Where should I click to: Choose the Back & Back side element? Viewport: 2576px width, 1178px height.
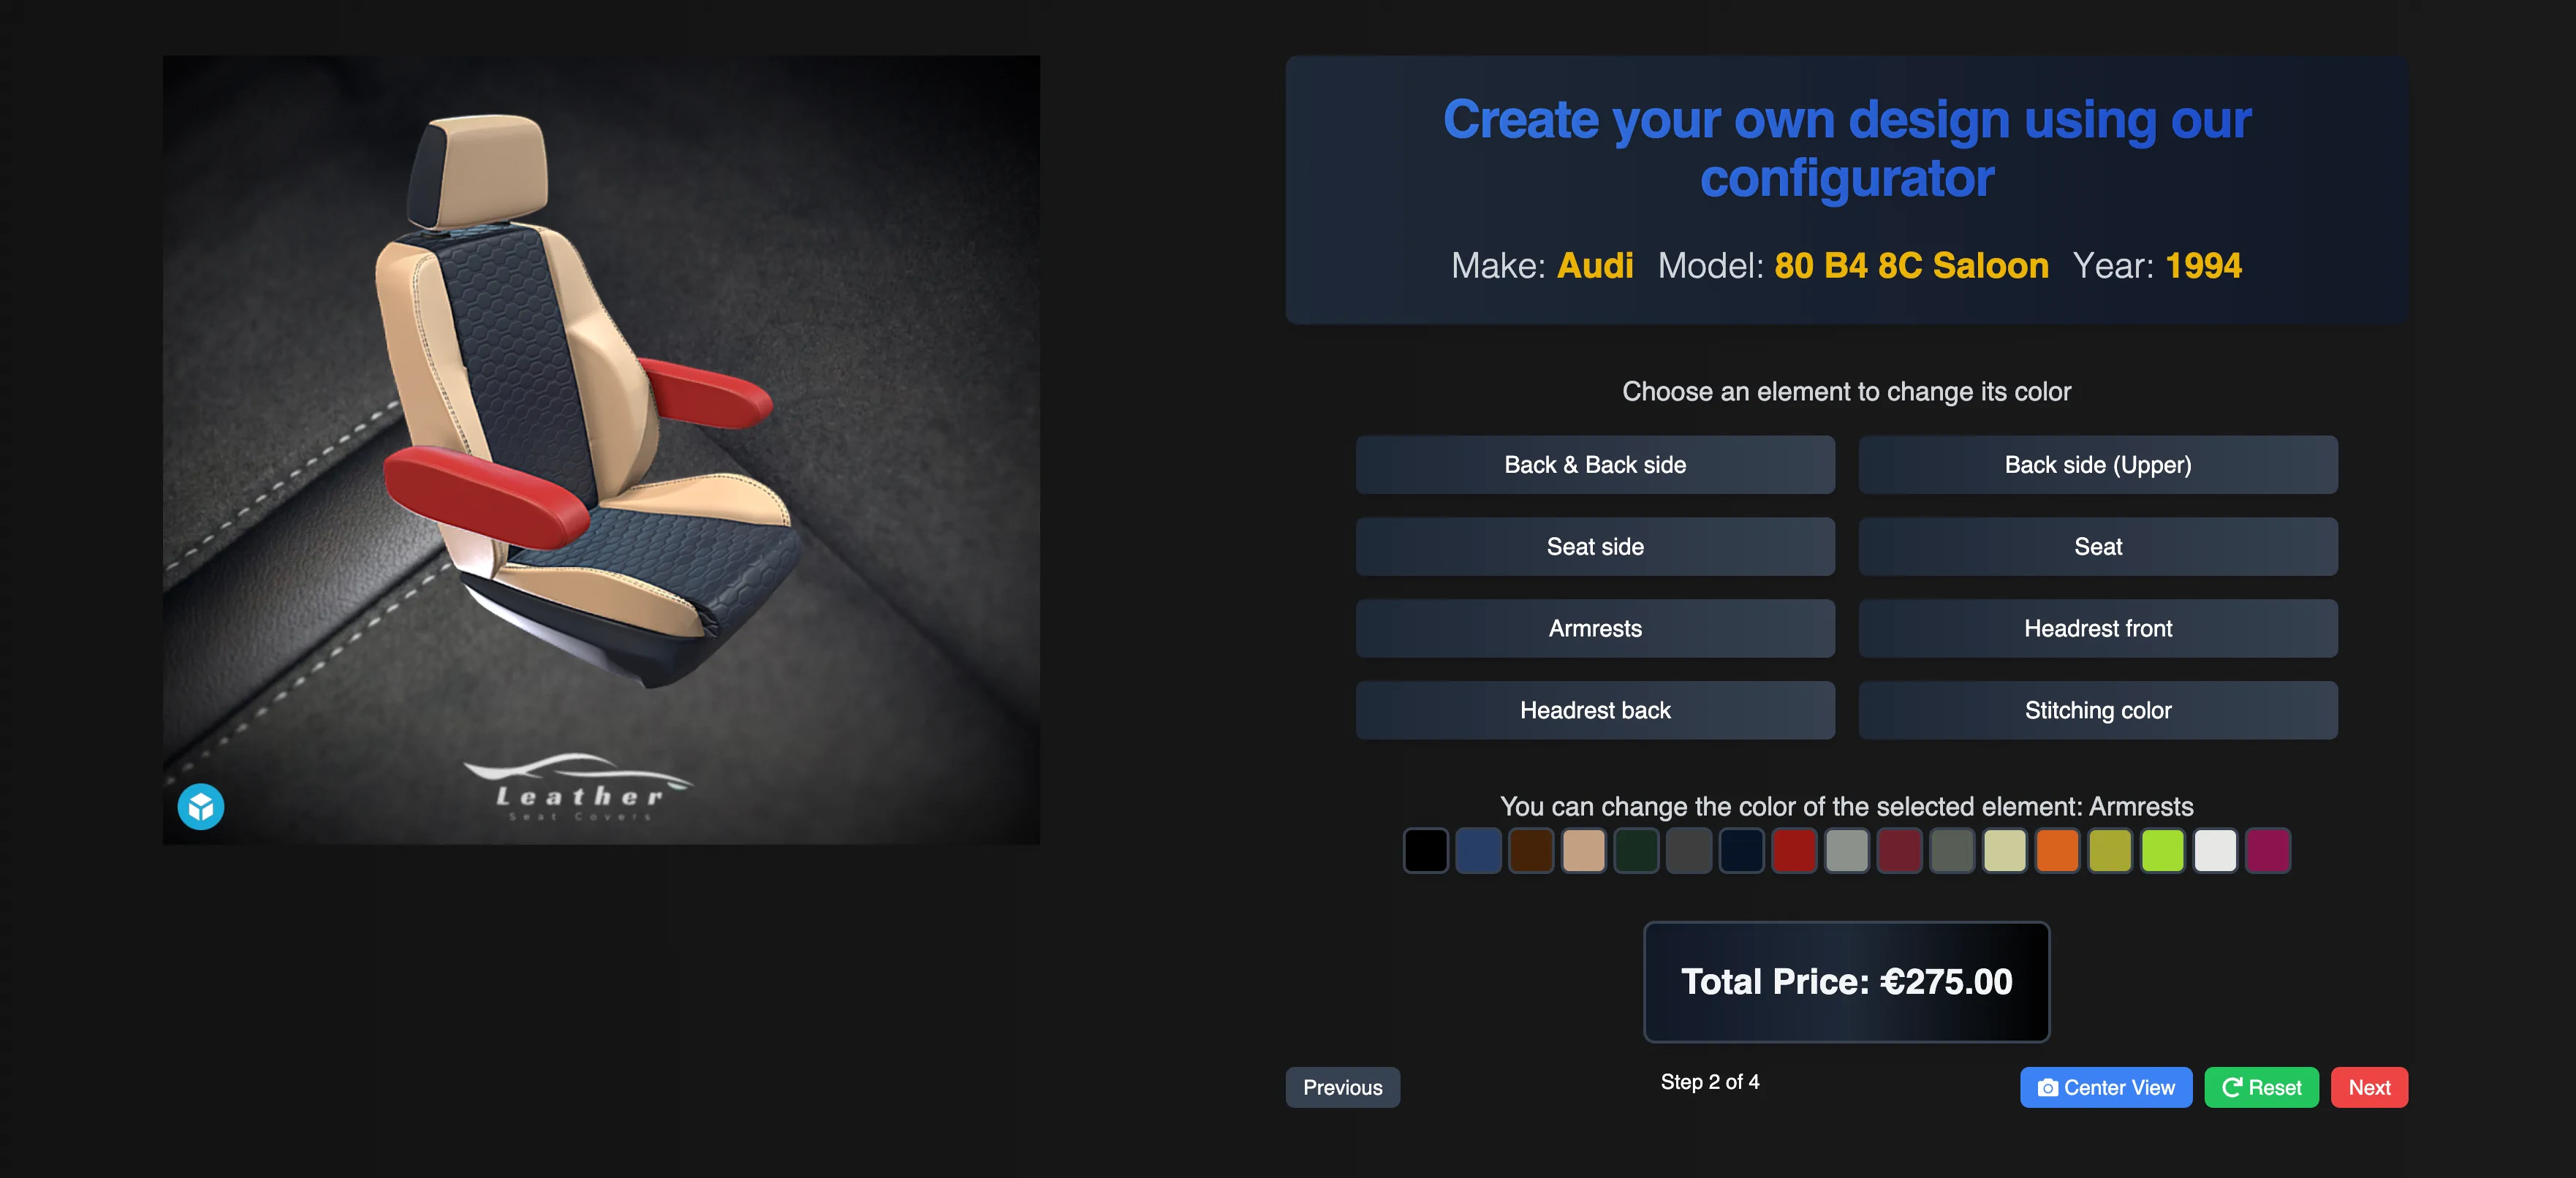coord(1594,464)
